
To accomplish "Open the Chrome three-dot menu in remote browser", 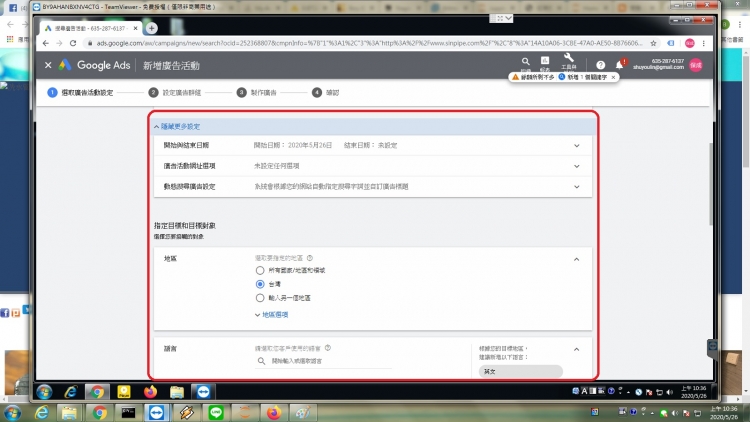I will point(704,43).
